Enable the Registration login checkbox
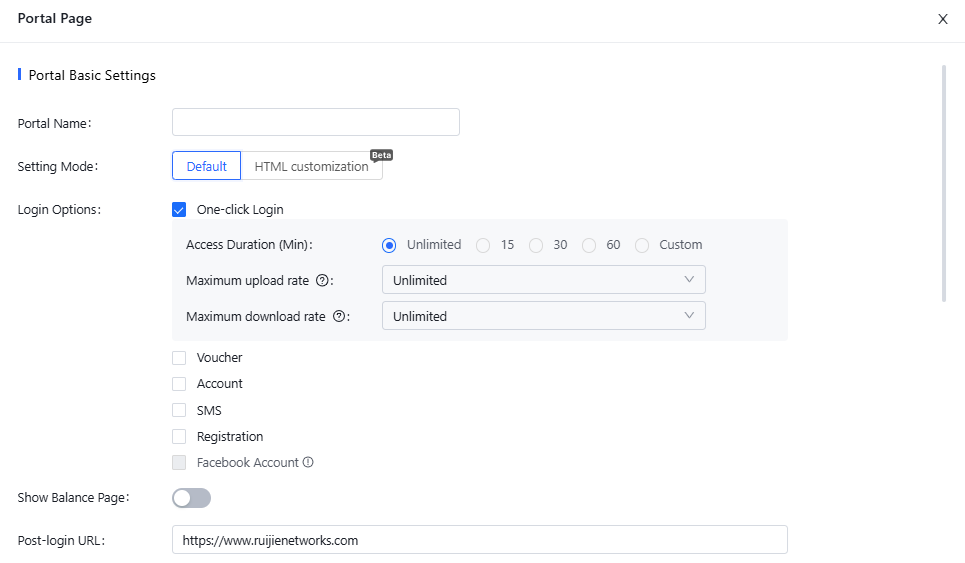 point(179,437)
